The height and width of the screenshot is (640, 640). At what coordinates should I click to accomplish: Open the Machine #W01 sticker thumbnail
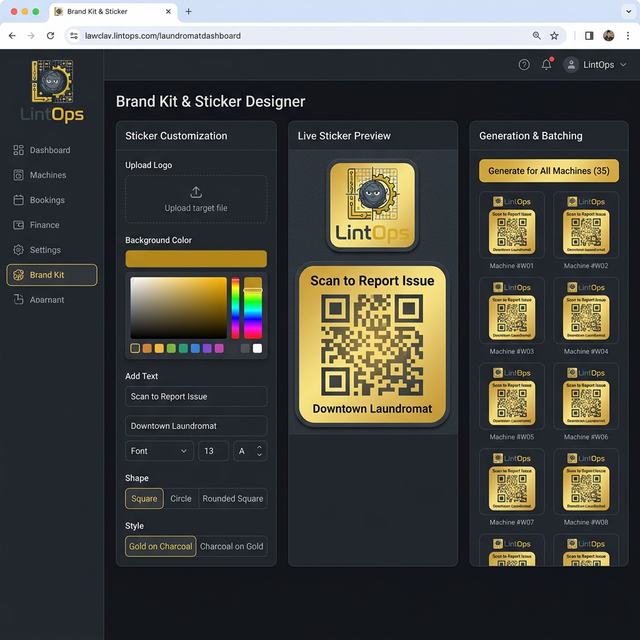(512, 225)
